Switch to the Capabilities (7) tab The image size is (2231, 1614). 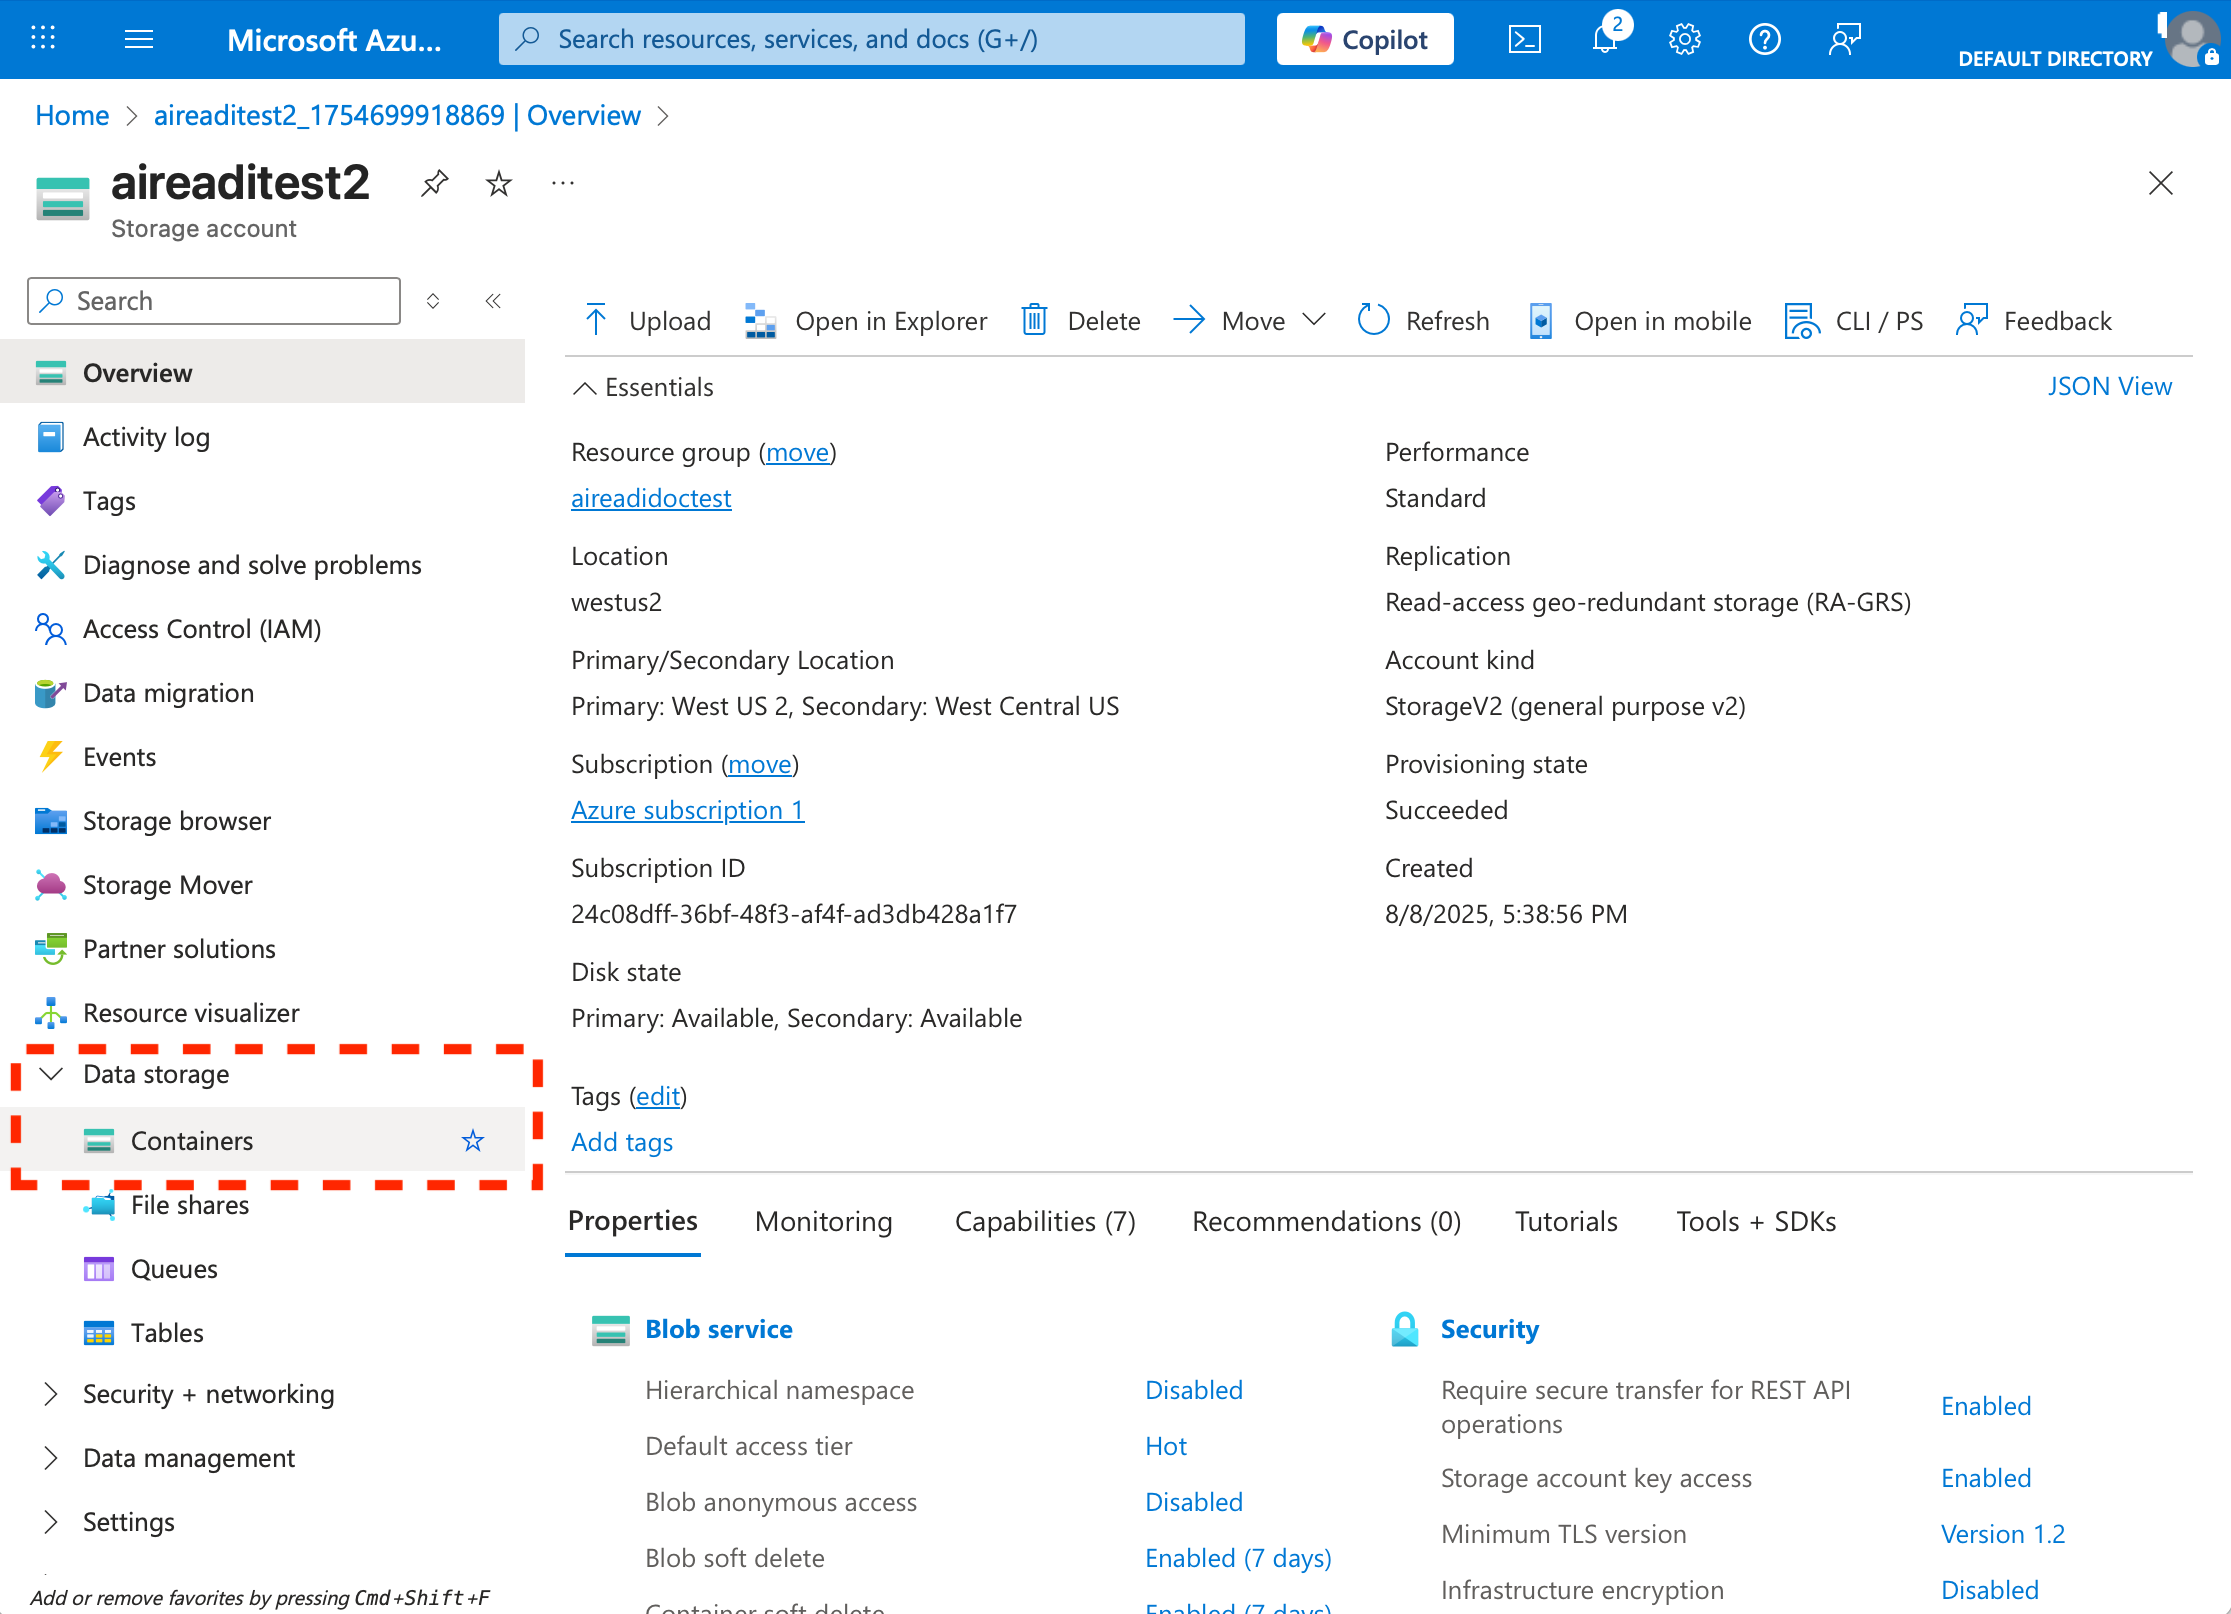pos(1044,1221)
